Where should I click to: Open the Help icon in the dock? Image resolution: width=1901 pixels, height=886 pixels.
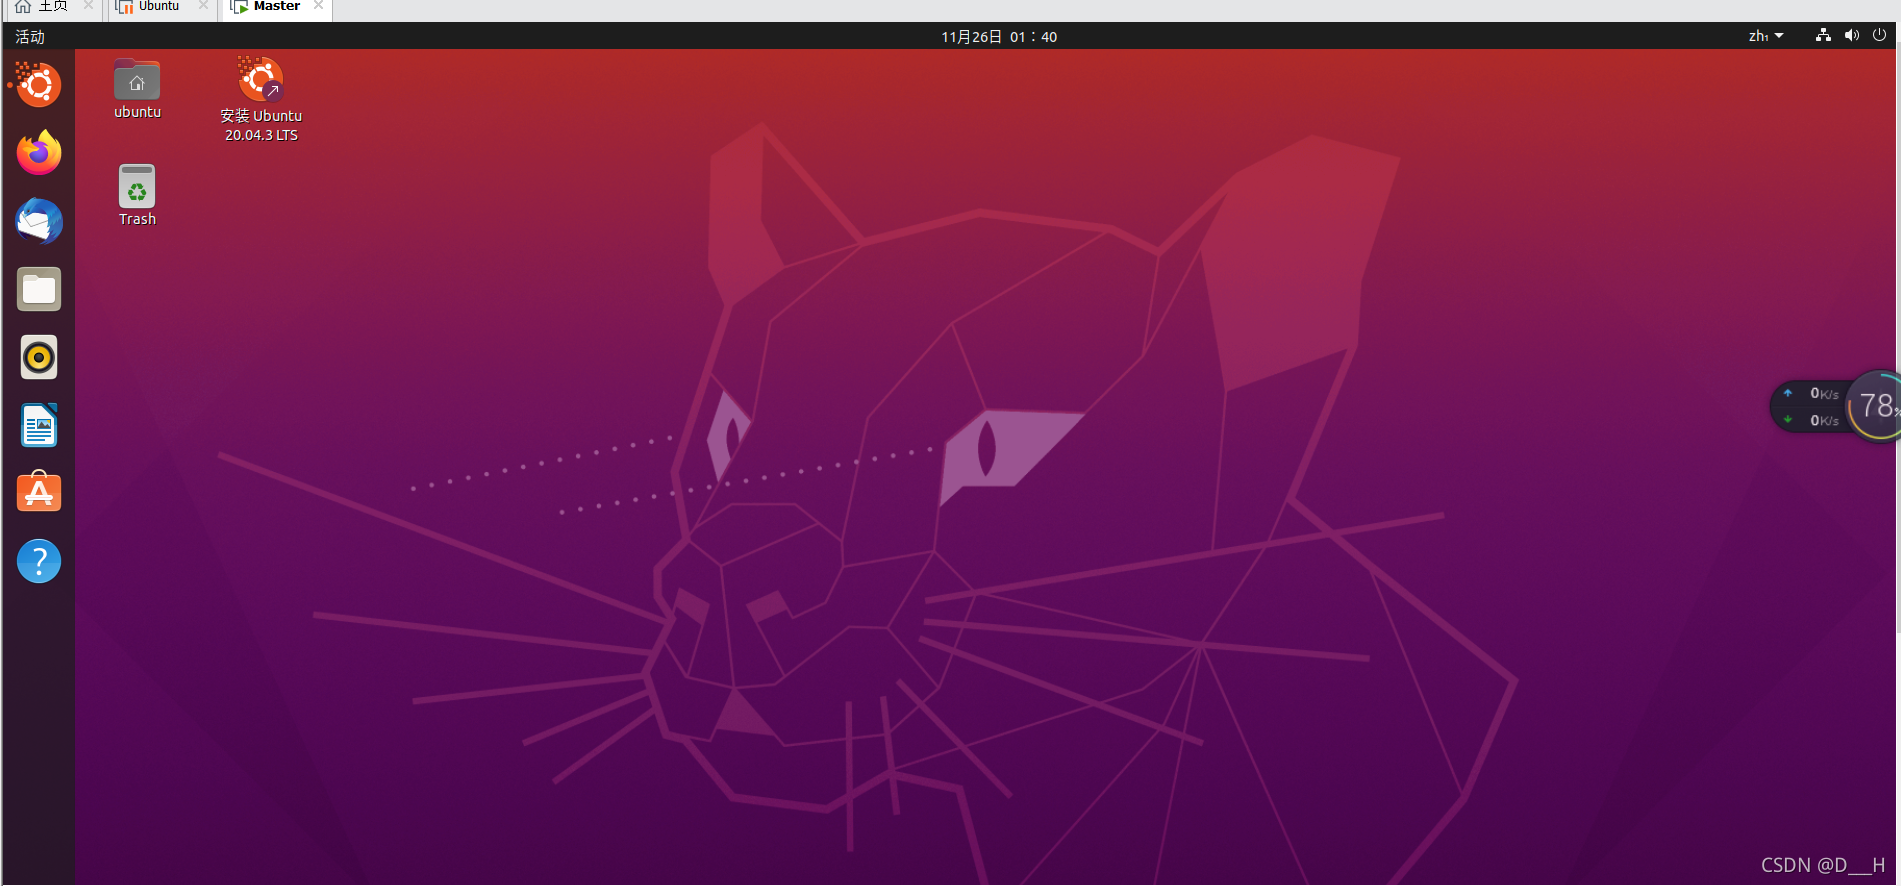coord(39,561)
